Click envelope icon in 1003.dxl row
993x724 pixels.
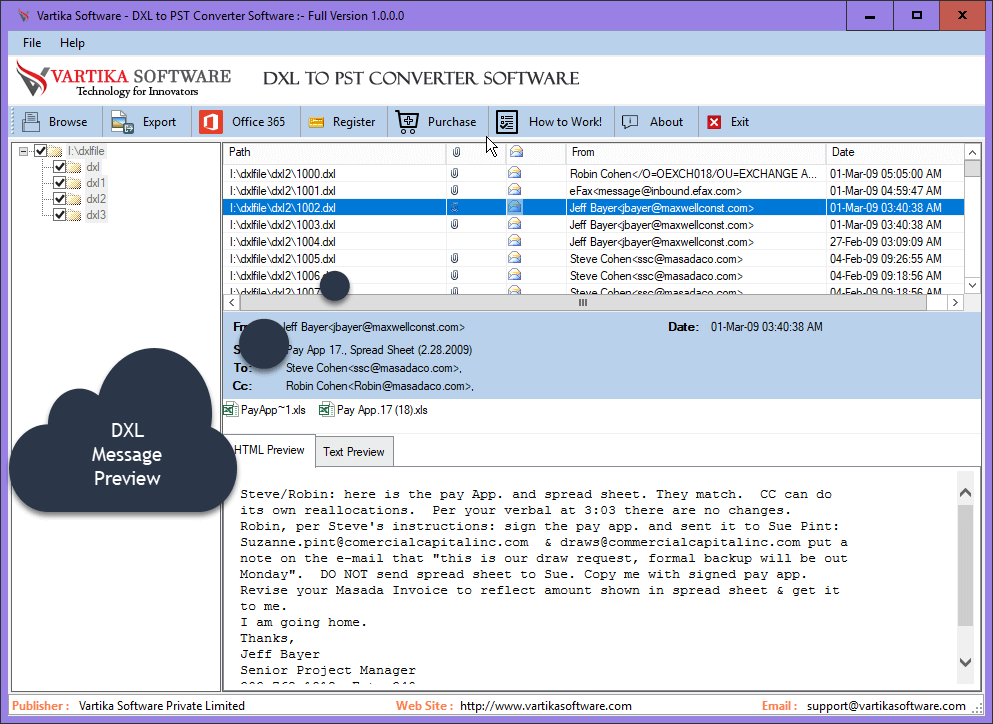(514, 224)
